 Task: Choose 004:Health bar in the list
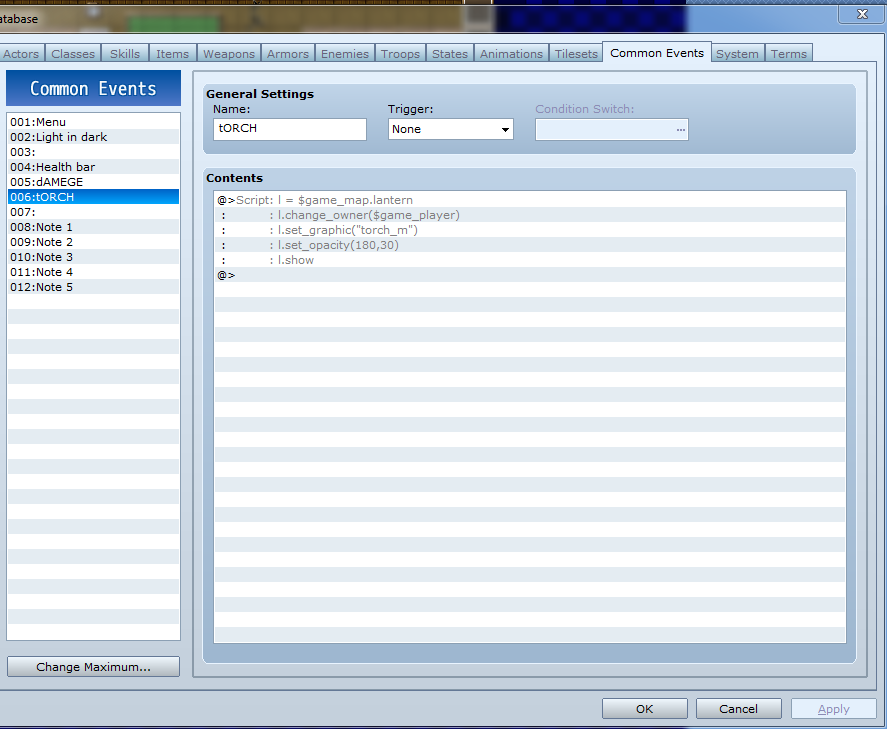tap(93, 167)
